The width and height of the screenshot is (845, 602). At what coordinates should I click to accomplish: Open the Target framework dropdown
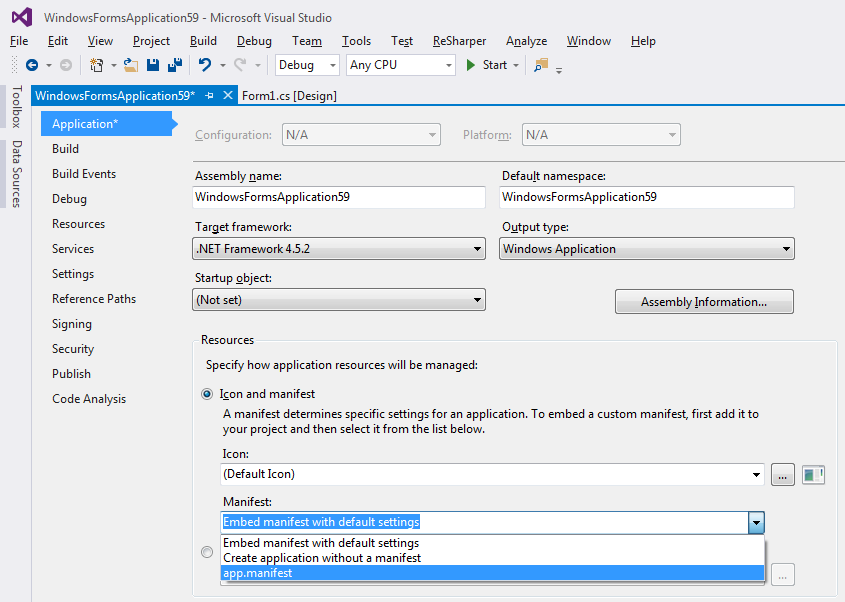click(x=339, y=249)
